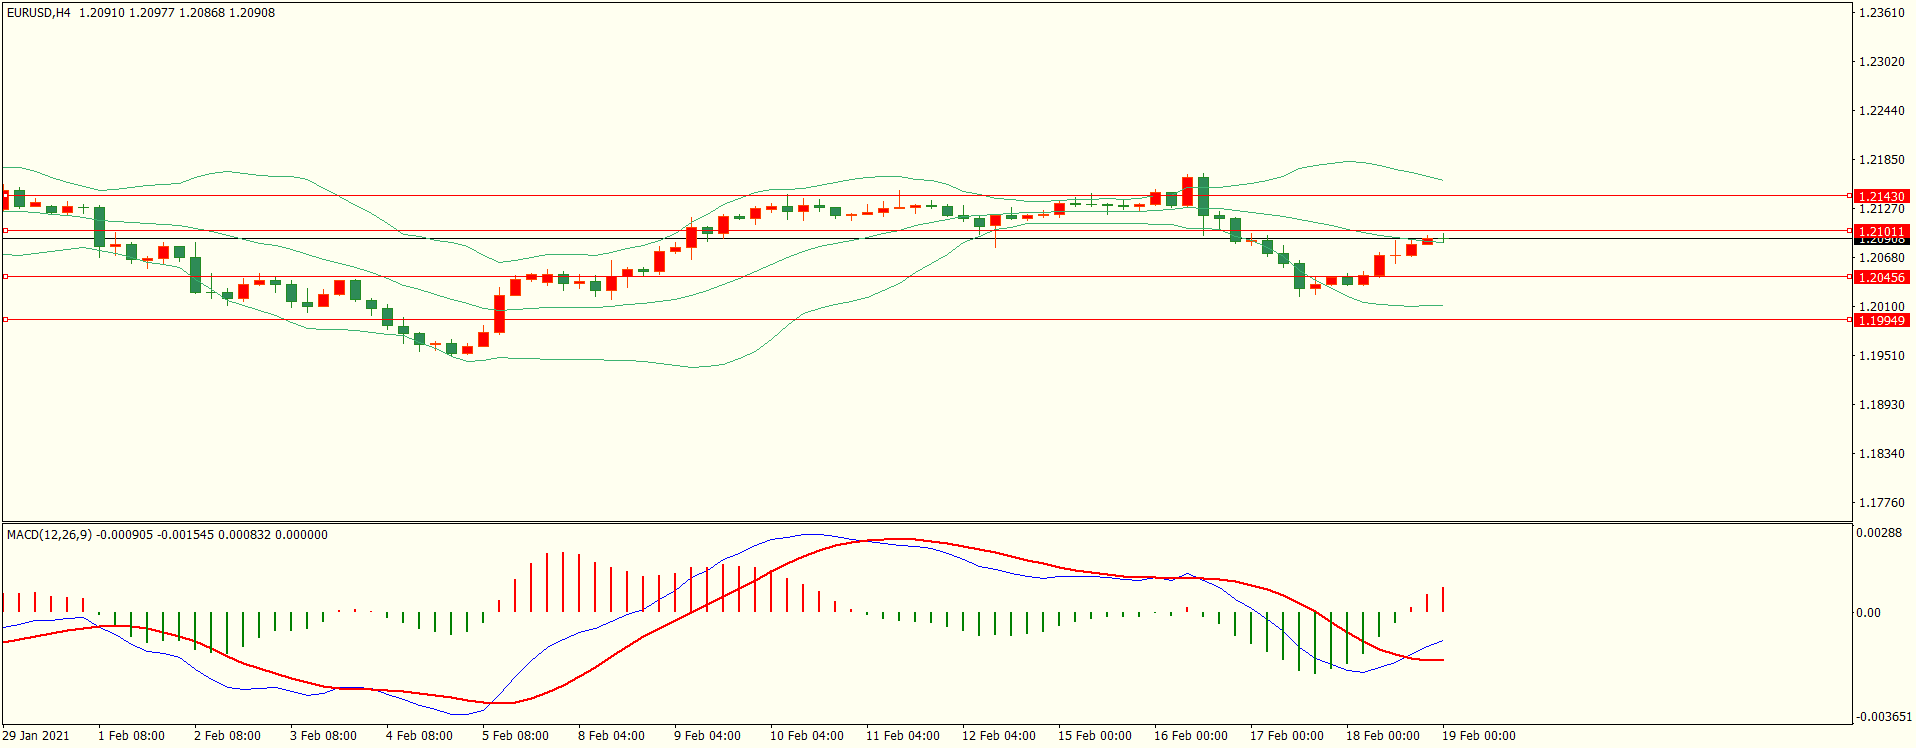Click the -0.003651 MACD scale value
Image resolution: width=1916 pixels, height=748 pixels.
(1883, 717)
